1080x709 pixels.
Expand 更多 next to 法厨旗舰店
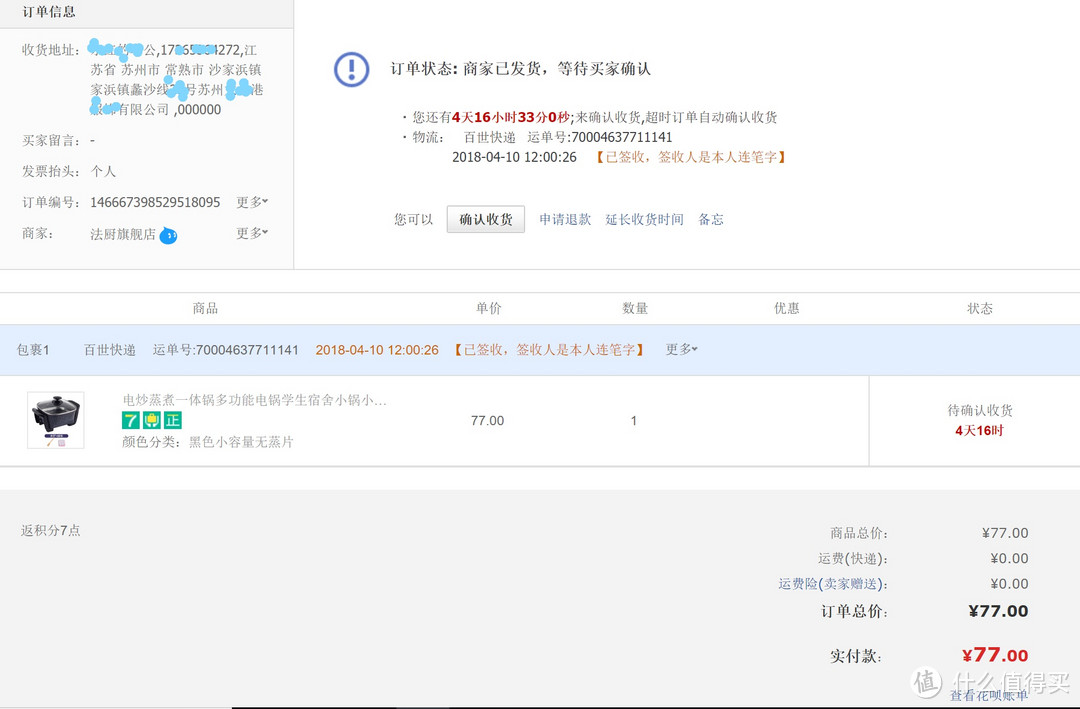[x=252, y=233]
